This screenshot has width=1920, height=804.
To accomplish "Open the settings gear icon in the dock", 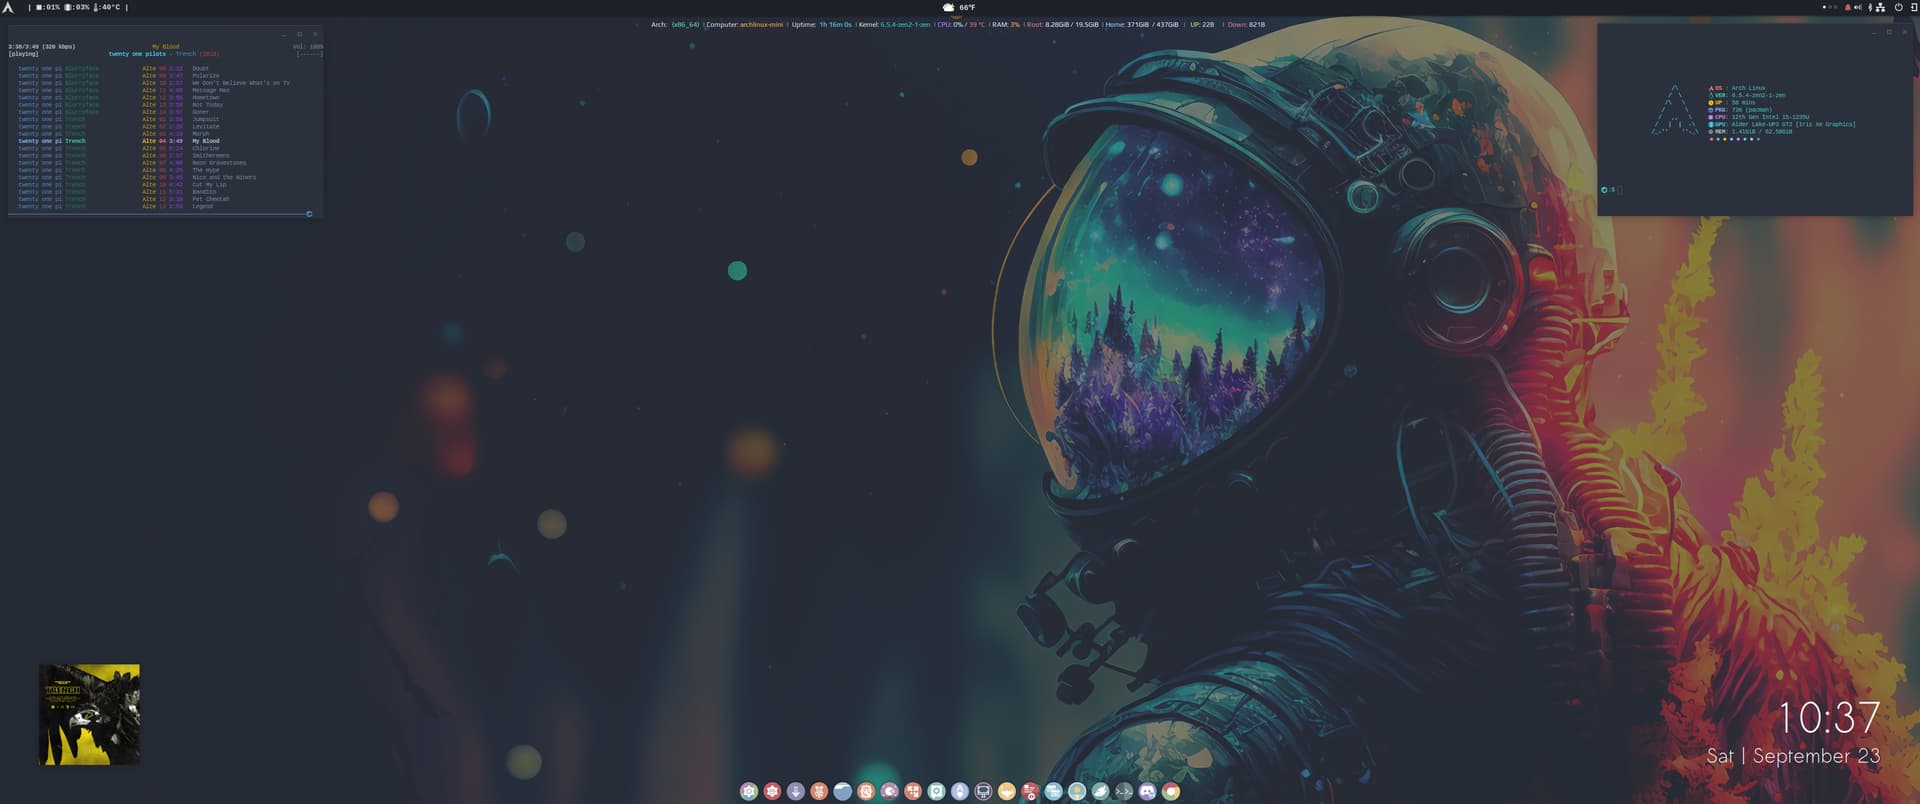I will 748,791.
